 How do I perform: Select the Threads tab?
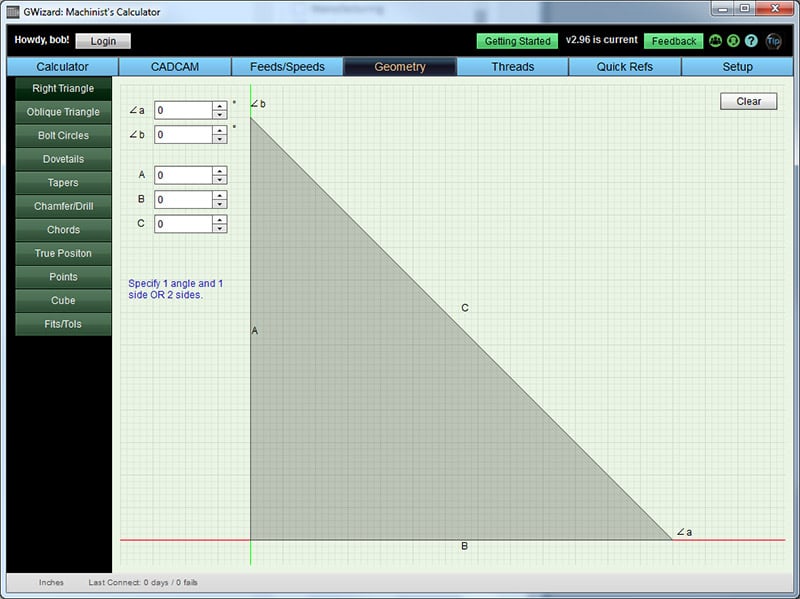pos(514,66)
